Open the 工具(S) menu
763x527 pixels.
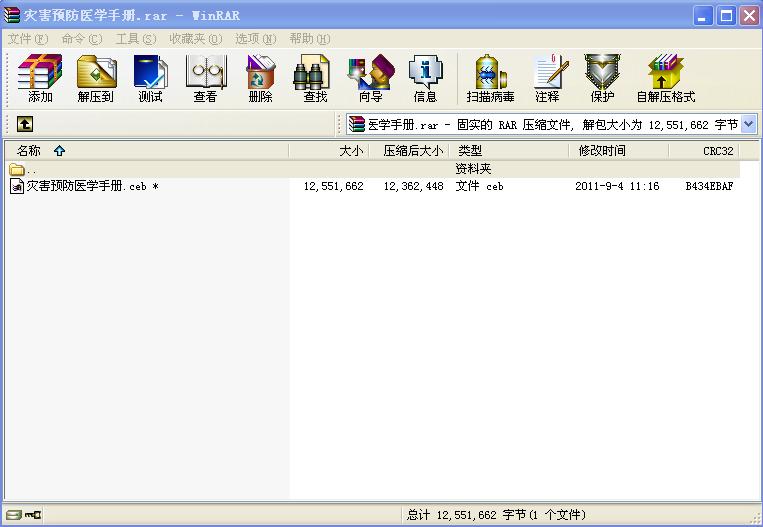coord(136,39)
